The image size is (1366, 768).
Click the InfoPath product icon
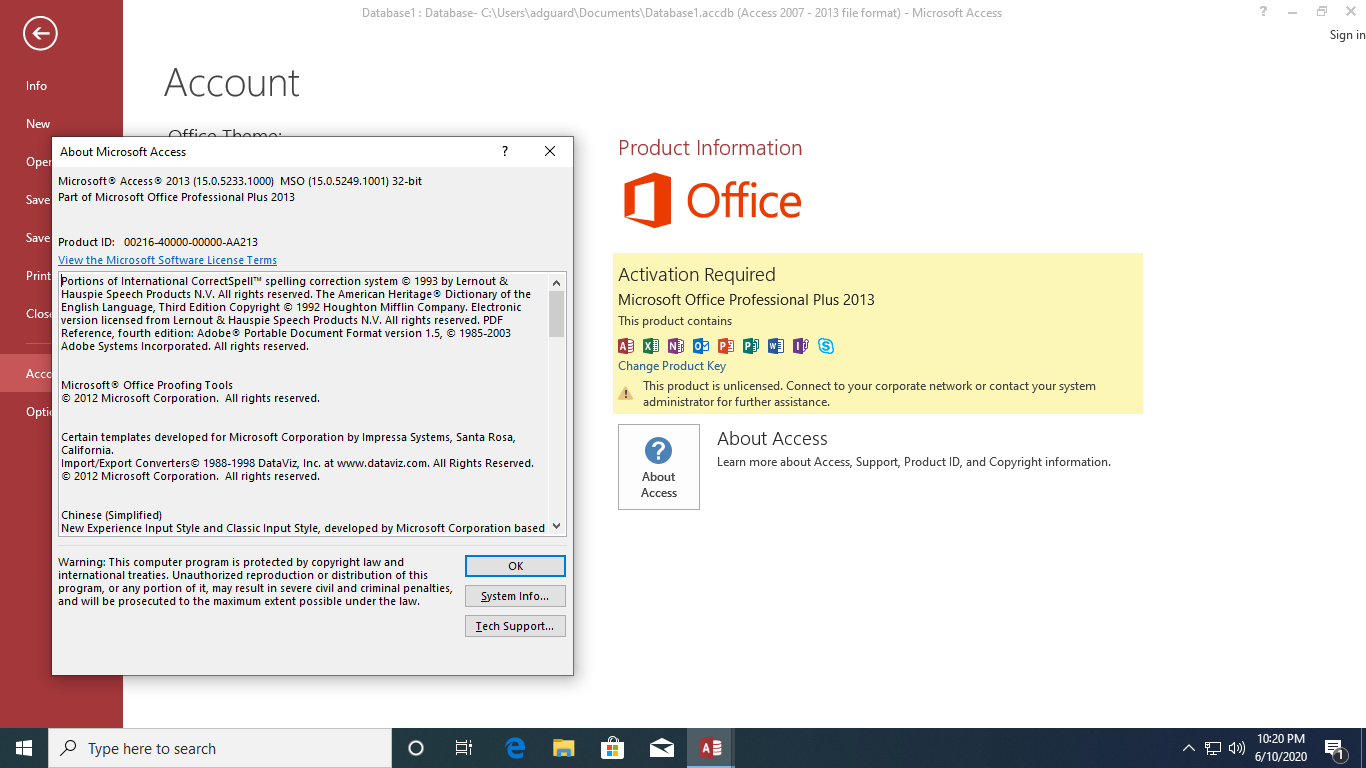(x=801, y=346)
